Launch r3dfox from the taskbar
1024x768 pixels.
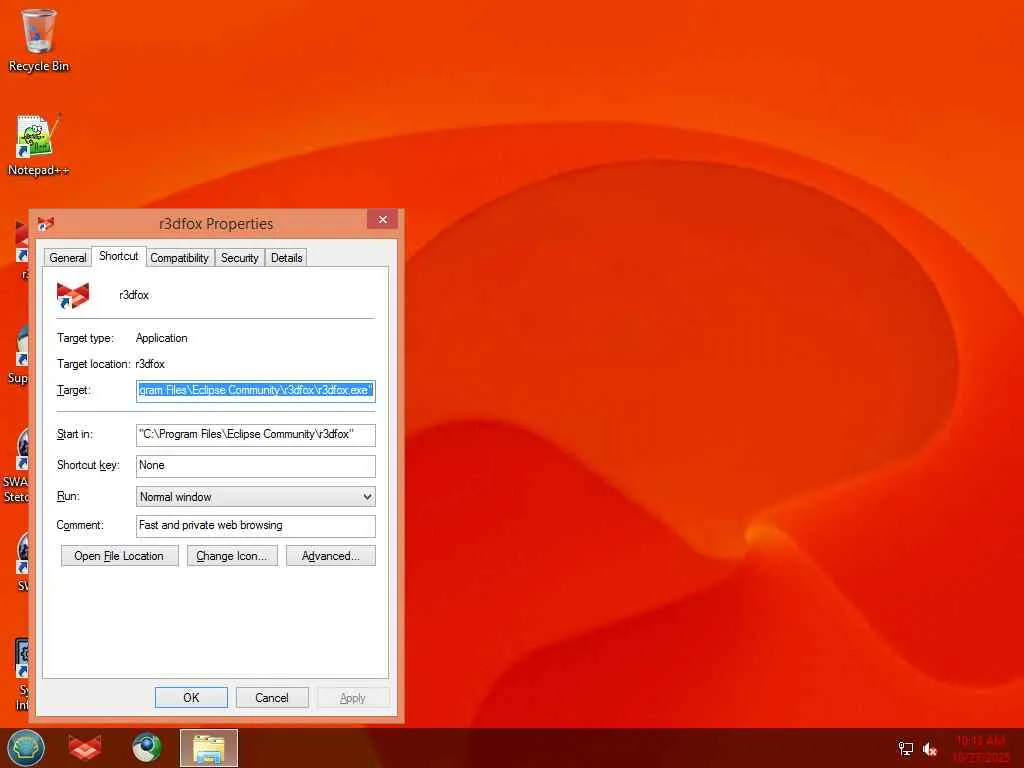(x=85, y=748)
